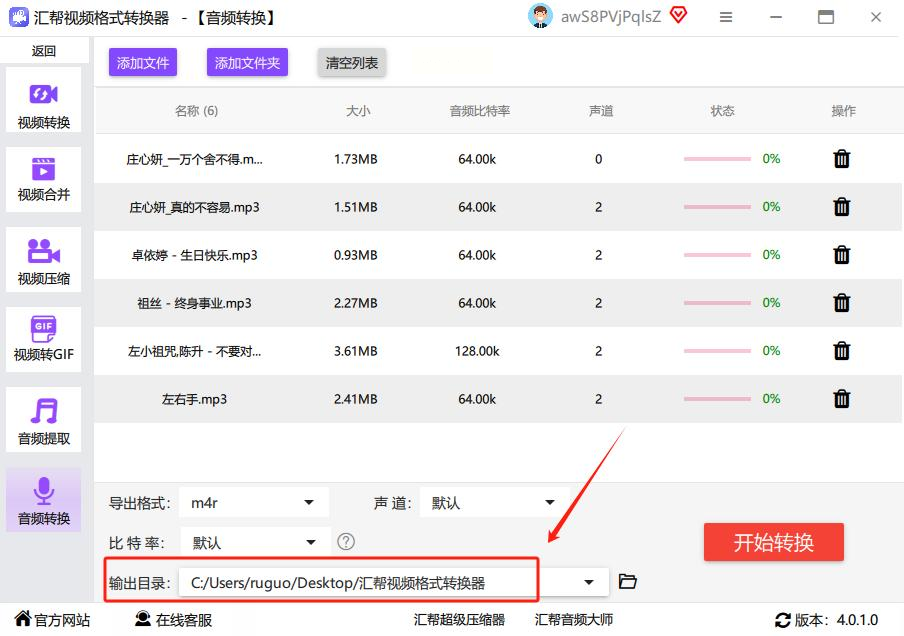Open the 视频合并 video merge module
The image size is (904, 636).
43,178
